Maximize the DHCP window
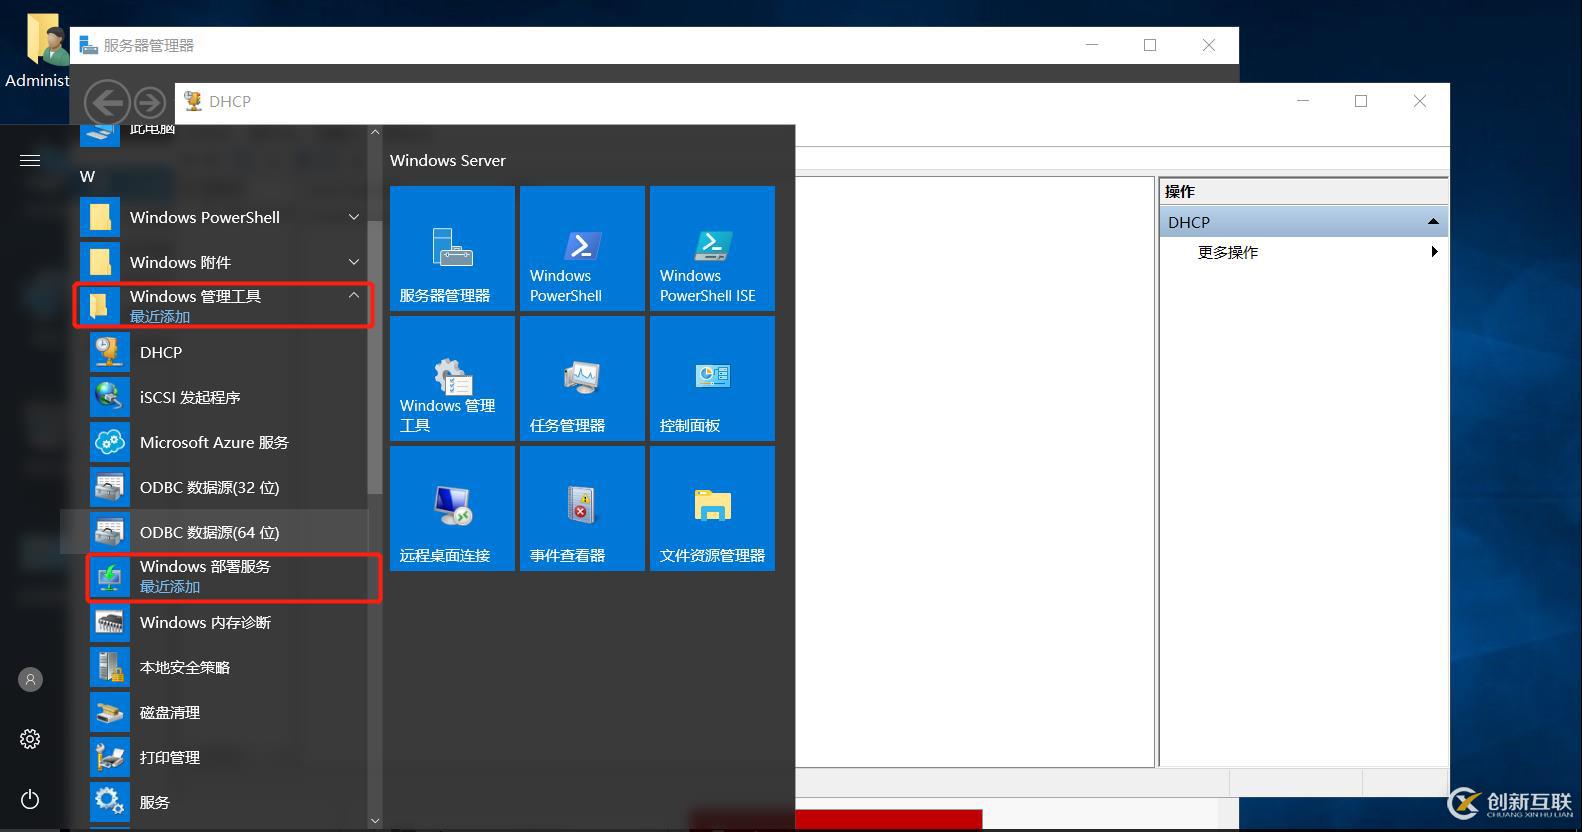1582x832 pixels. 1361,101
